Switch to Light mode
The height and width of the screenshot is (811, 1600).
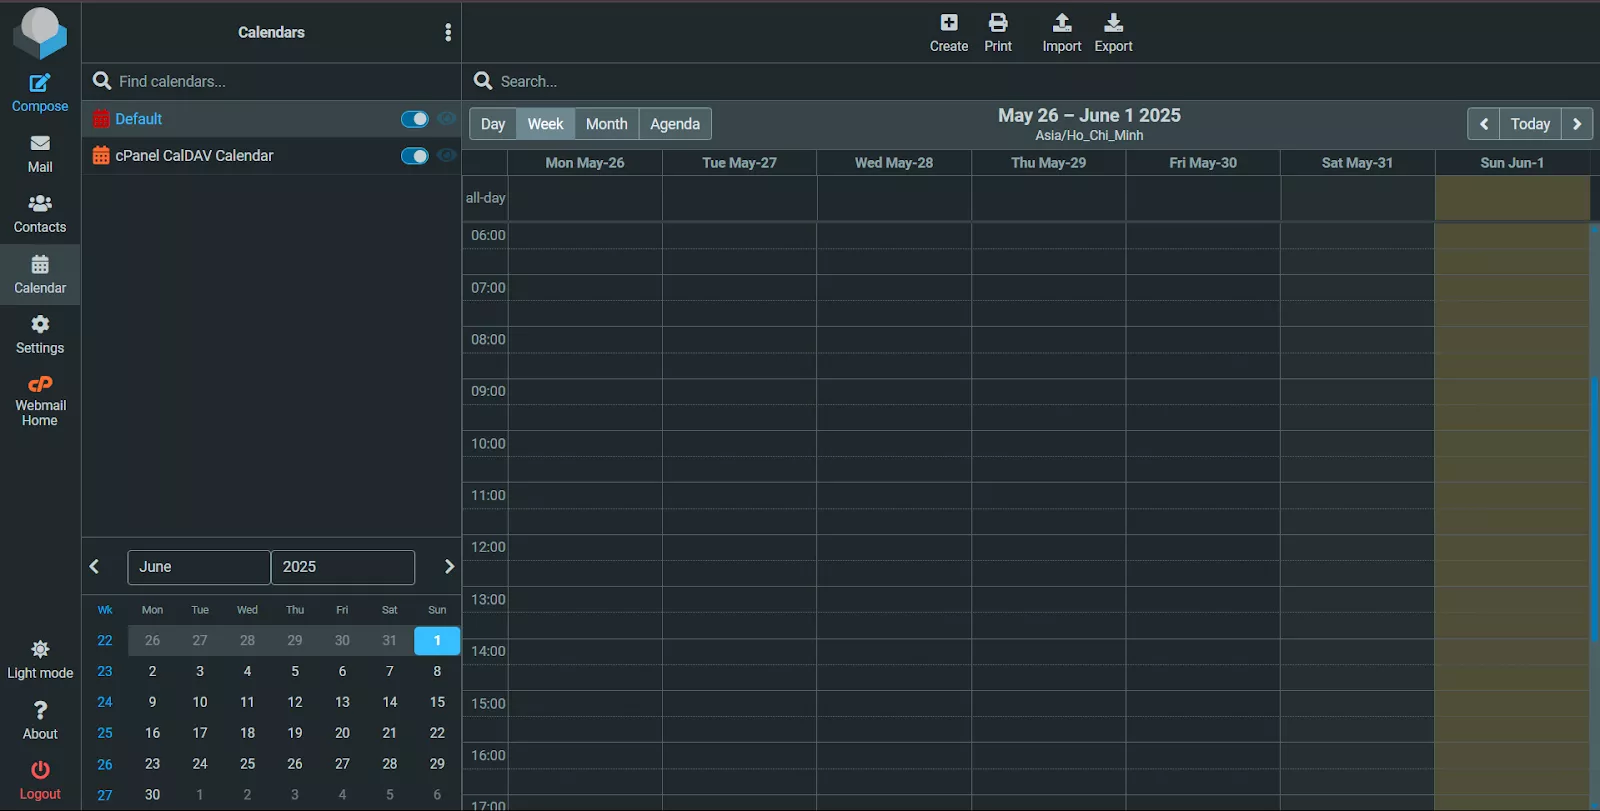tap(40, 660)
